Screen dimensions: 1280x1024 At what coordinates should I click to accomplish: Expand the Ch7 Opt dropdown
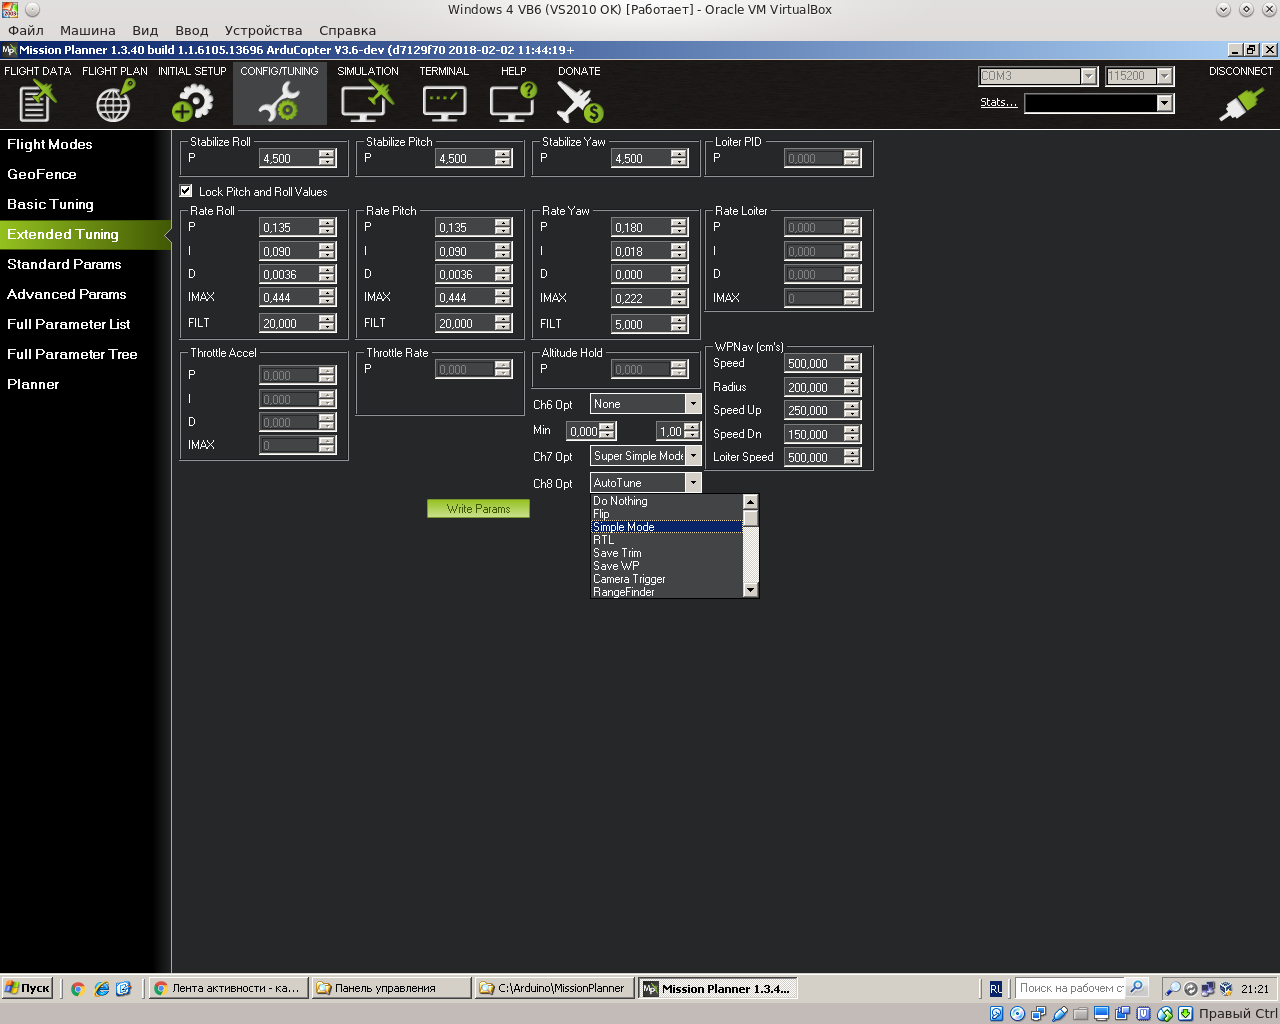692,456
